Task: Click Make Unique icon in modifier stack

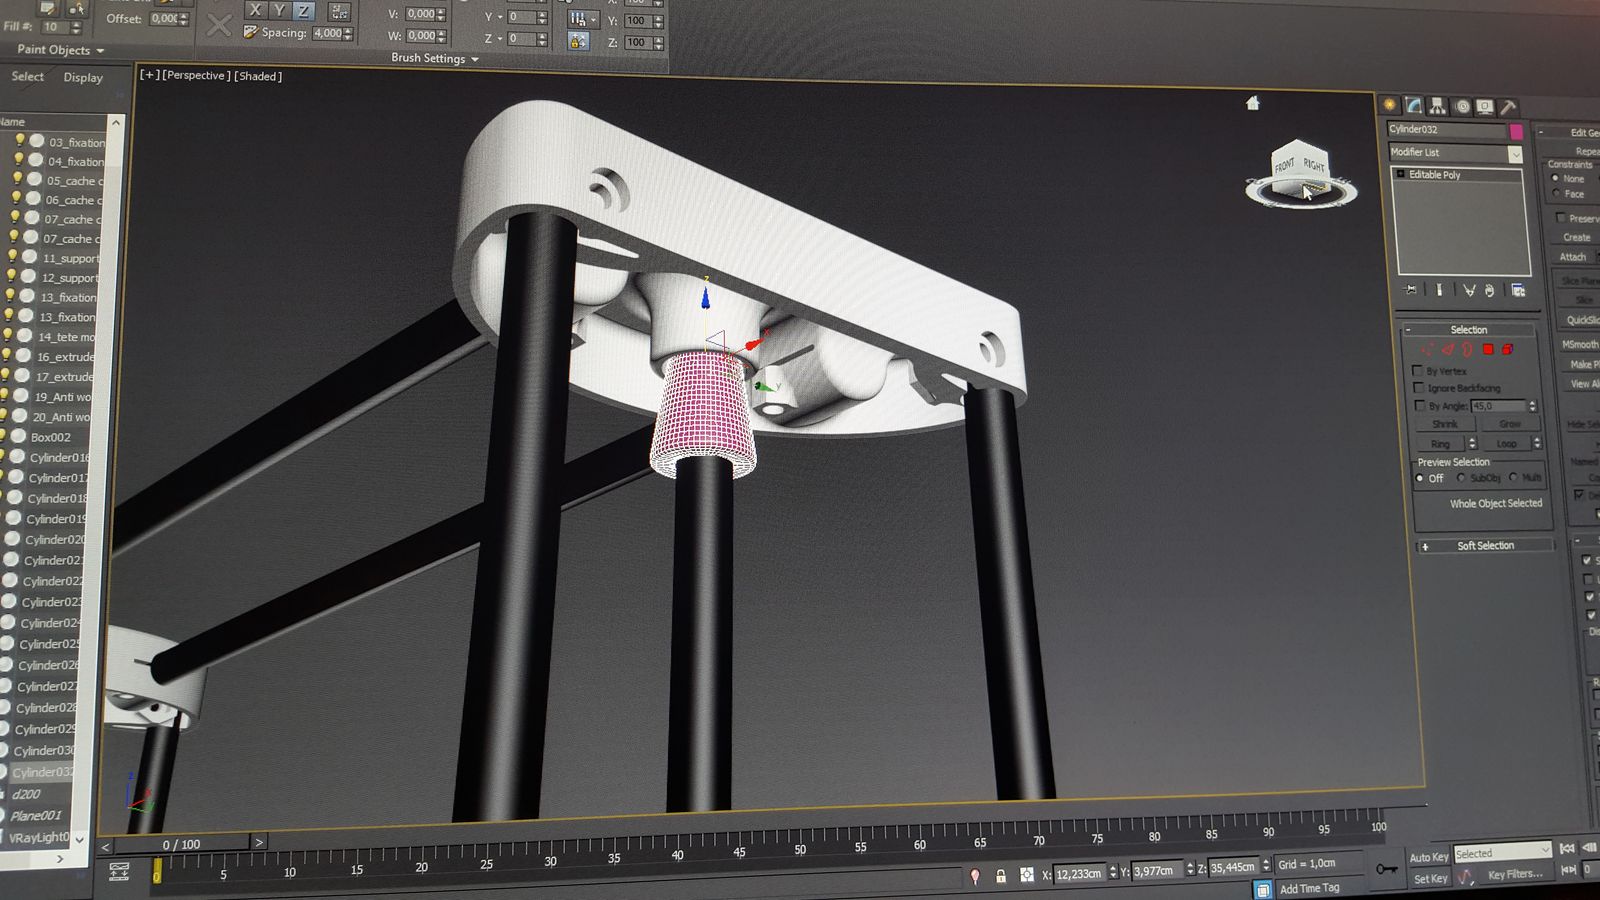Action: [1468, 290]
